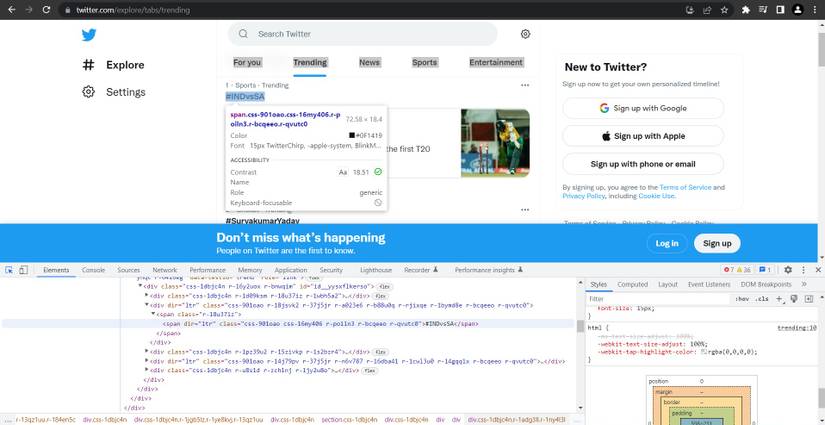
Task: Open Explore from the hashtag icon
Action: [x=88, y=65]
